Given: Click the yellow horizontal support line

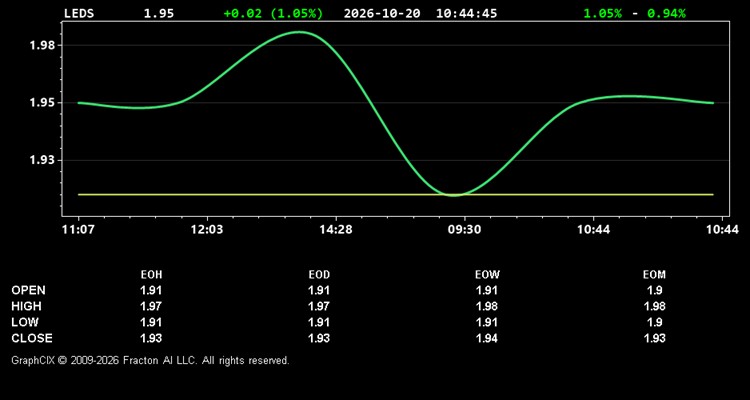Looking at the screenshot, I should click(x=396, y=195).
